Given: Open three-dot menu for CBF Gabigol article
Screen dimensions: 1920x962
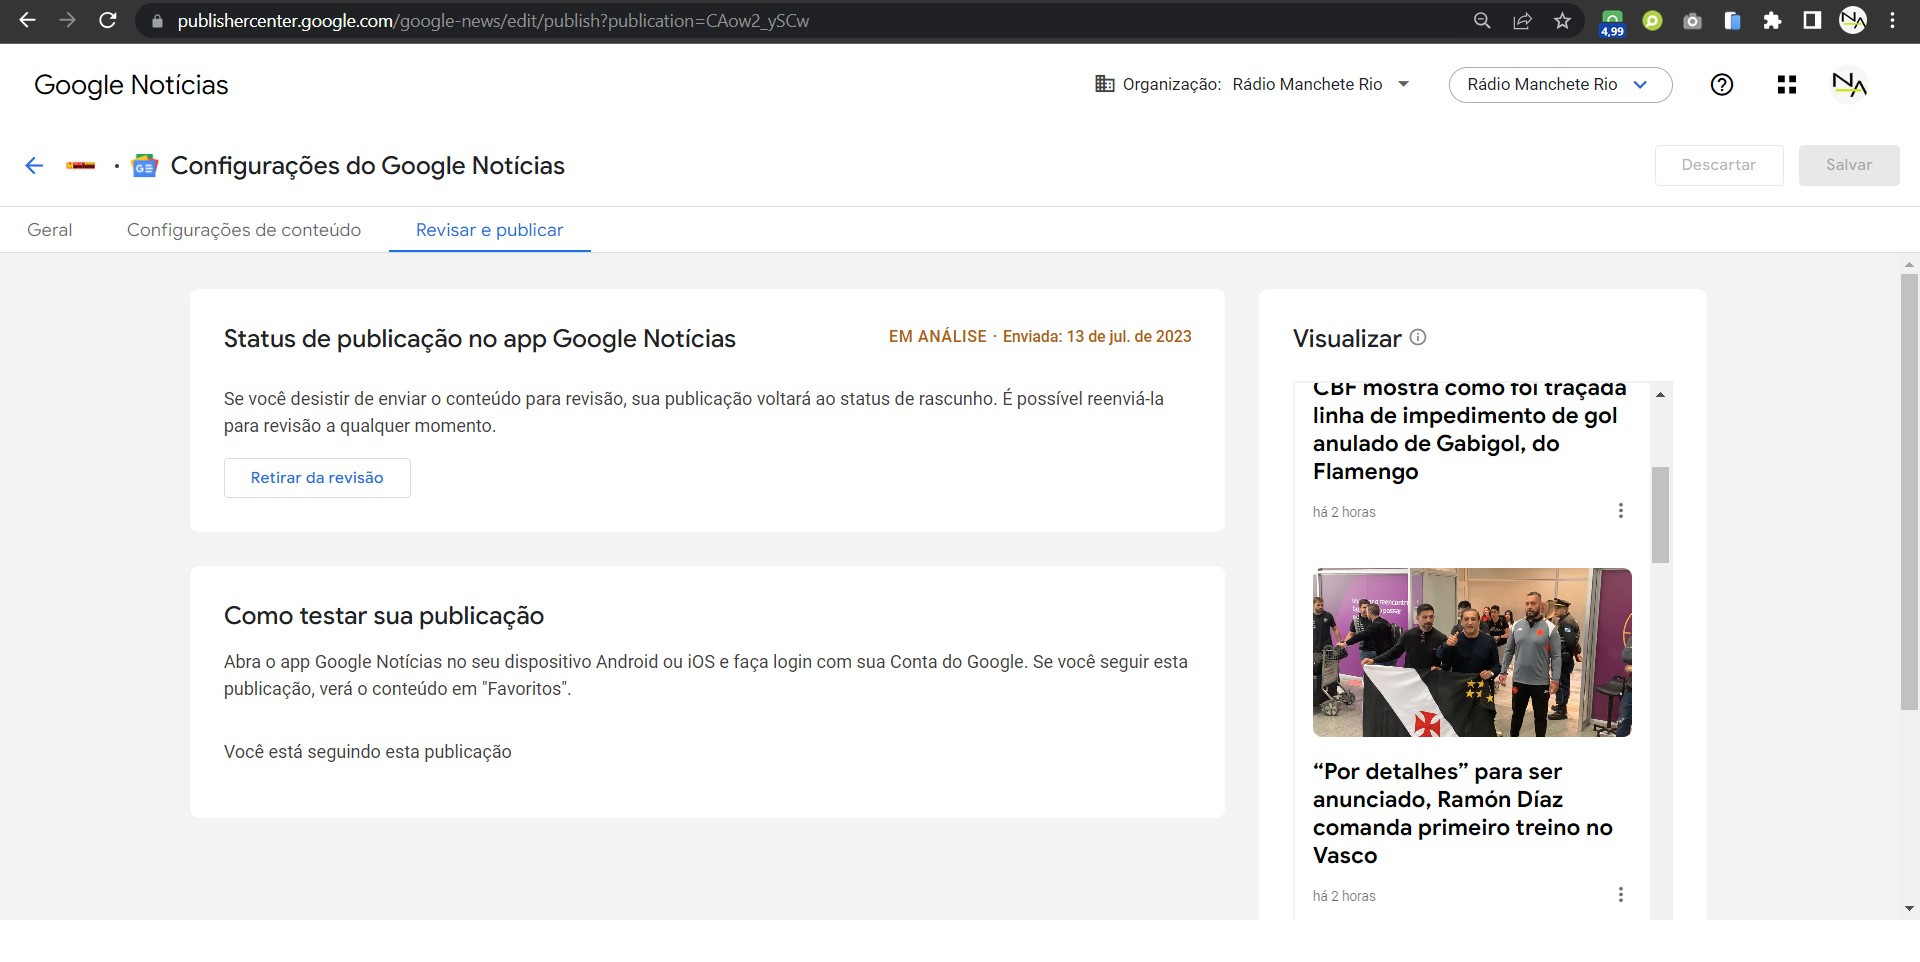Looking at the screenshot, I should pyautogui.click(x=1620, y=511).
